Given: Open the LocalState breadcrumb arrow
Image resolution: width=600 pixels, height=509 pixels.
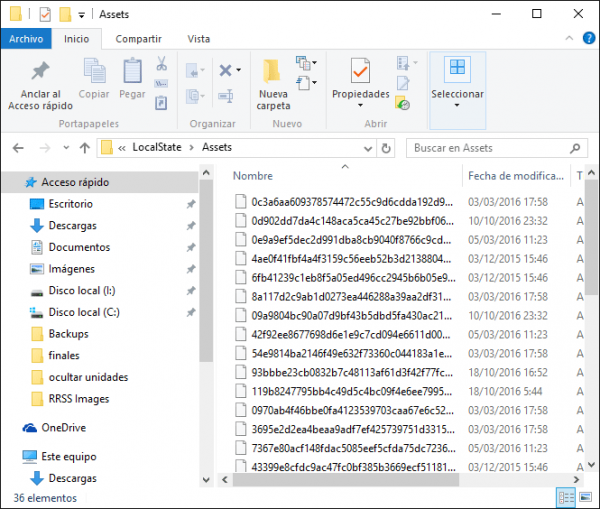Looking at the screenshot, I should (191, 148).
